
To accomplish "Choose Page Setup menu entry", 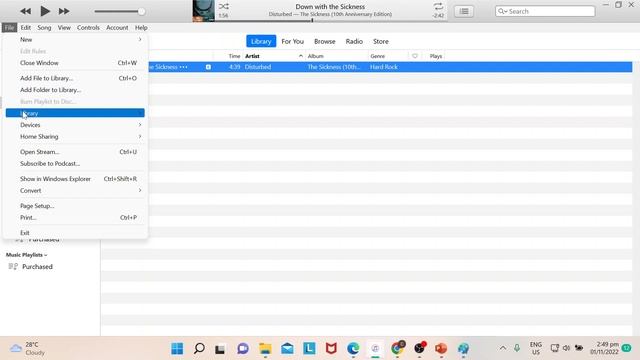I will pyautogui.click(x=75, y=206).
